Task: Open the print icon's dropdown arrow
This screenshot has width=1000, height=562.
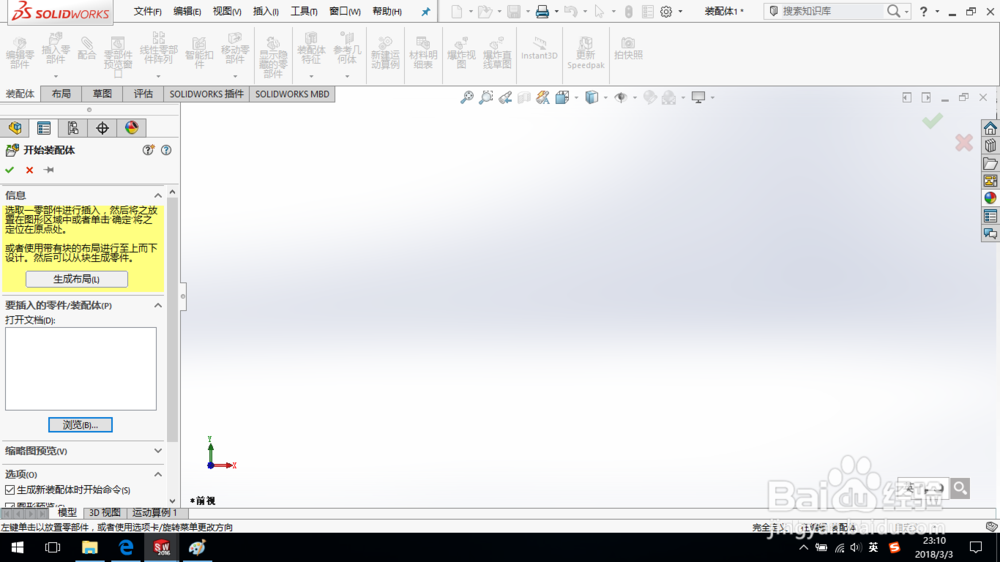Action: click(556, 11)
